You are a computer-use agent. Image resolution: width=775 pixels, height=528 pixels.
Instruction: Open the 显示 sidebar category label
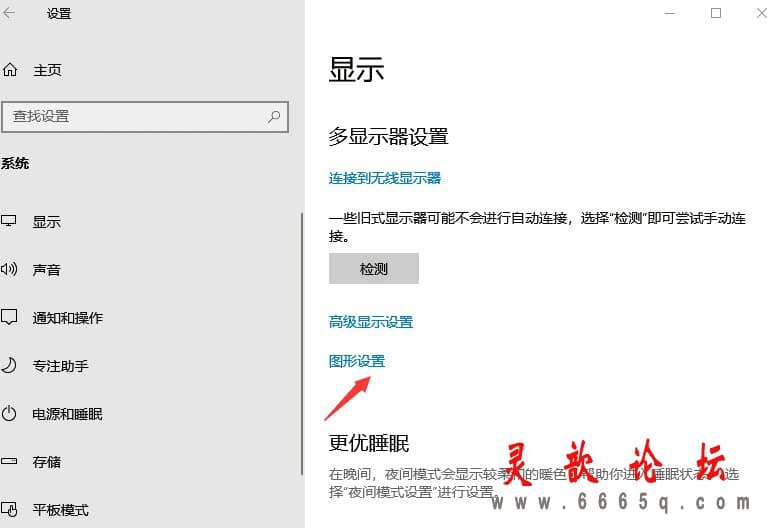(x=47, y=222)
